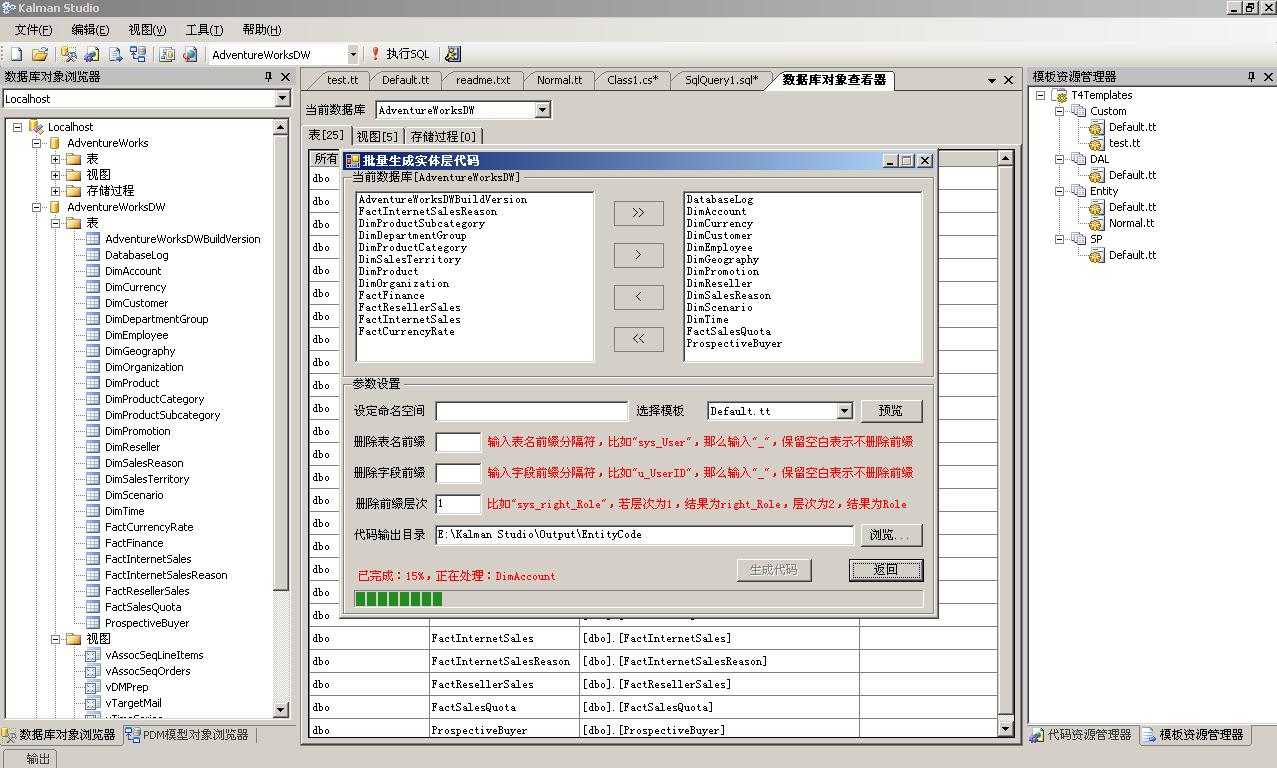
Task: Expand the 存储过程 folder under AdventureWorks
Action: point(56,191)
